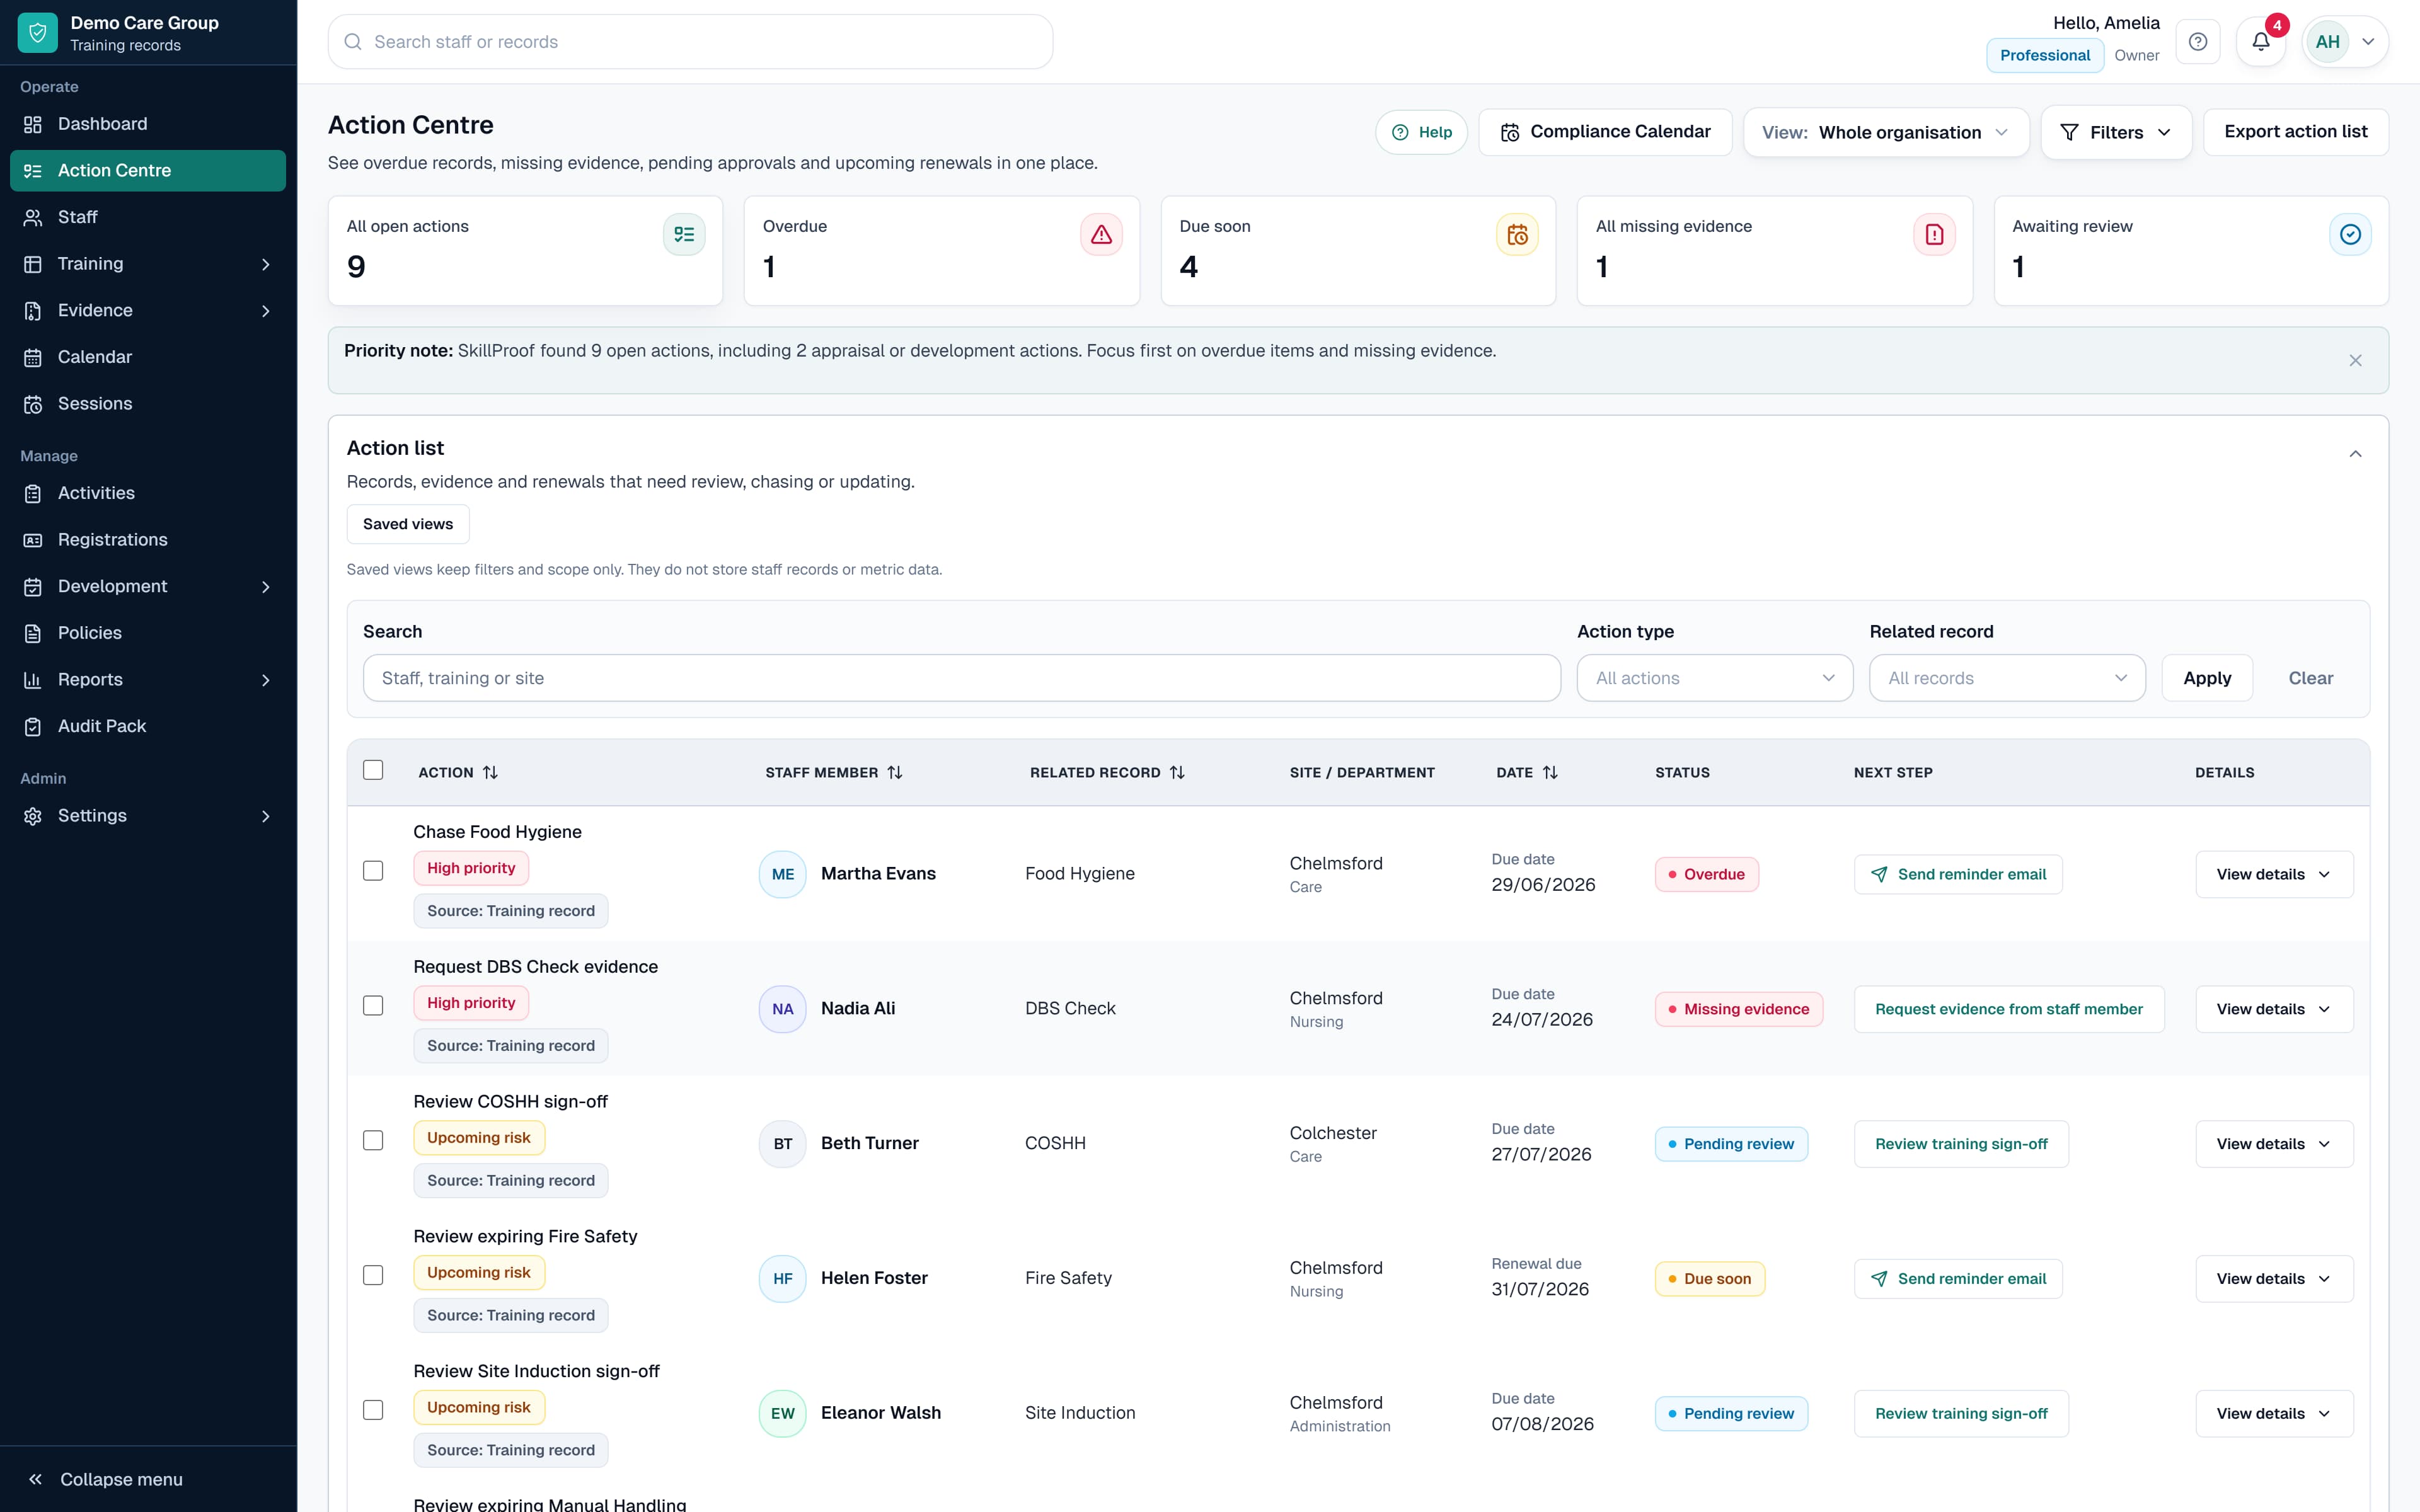The height and width of the screenshot is (1512, 2420).
Task: Tick the checkbox for Chase Food Hygiene
Action: 373,871
